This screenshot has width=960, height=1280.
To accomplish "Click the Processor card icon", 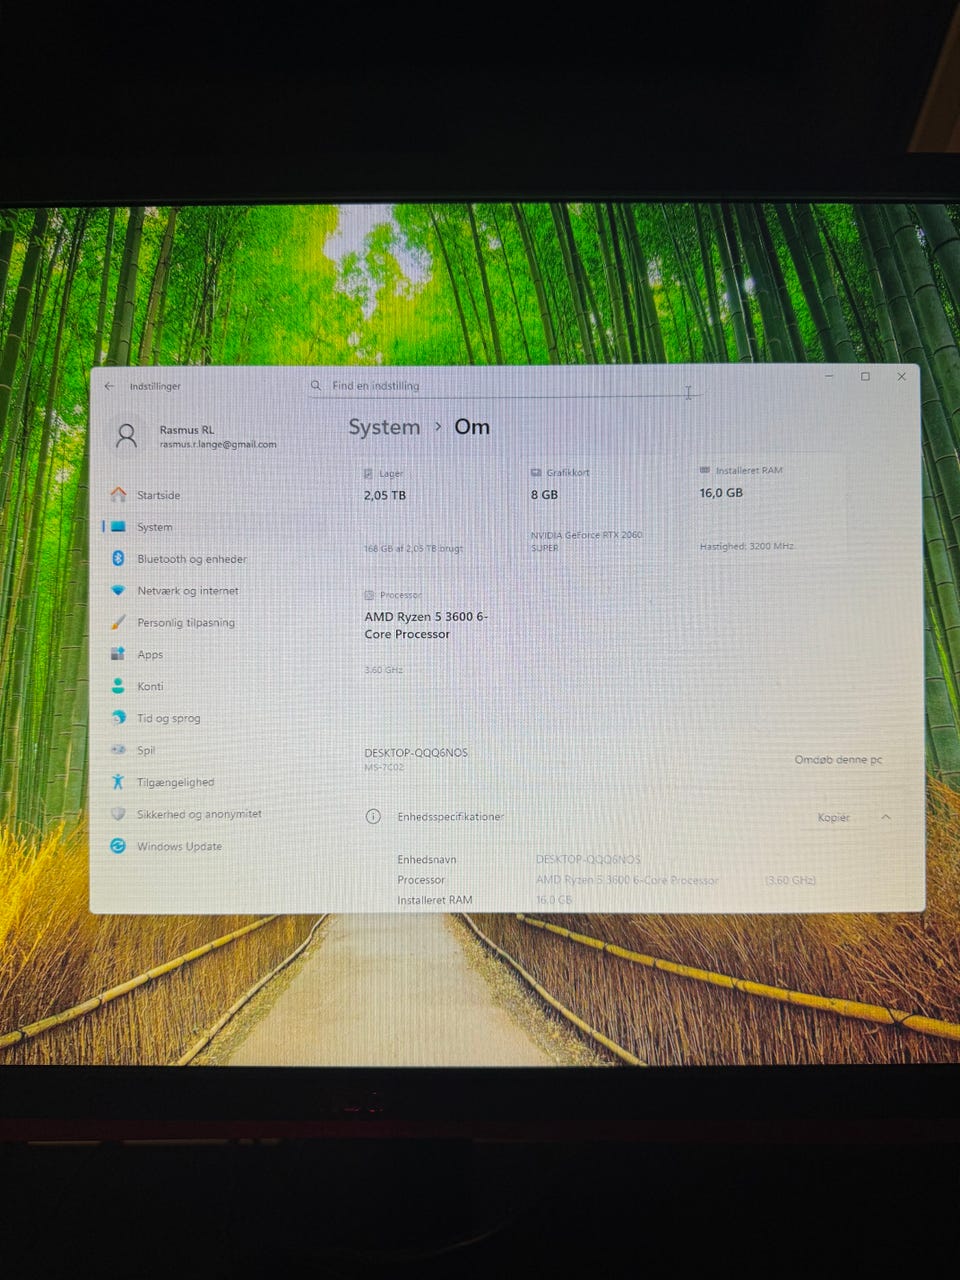I will click(x=369, y=595).
